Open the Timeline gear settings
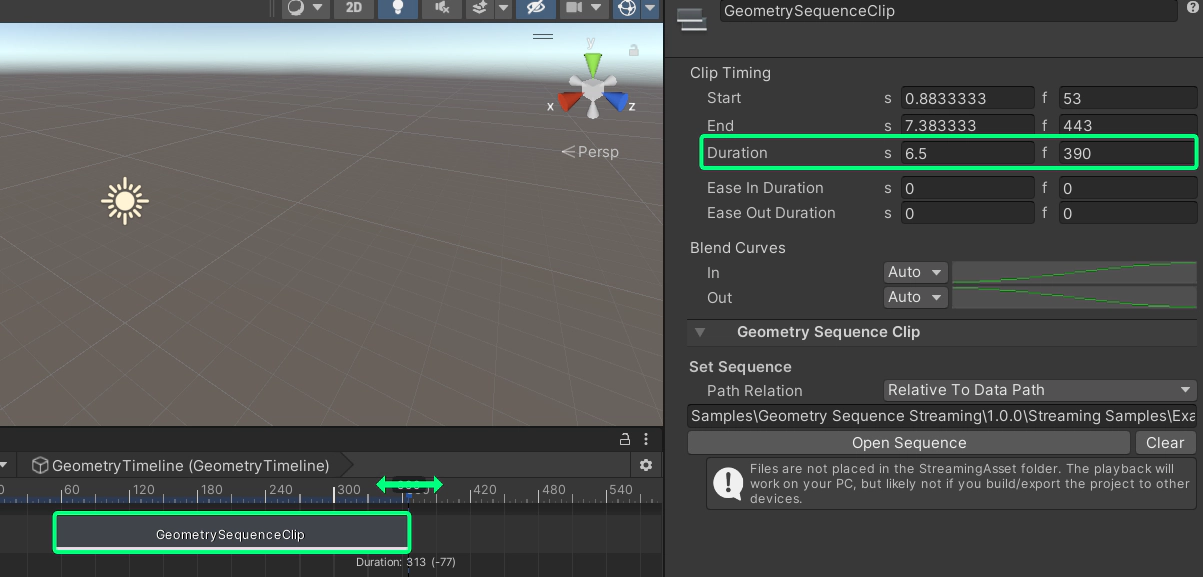The height and width of the screenshot is (577, 1203). (x=646, y=465)
